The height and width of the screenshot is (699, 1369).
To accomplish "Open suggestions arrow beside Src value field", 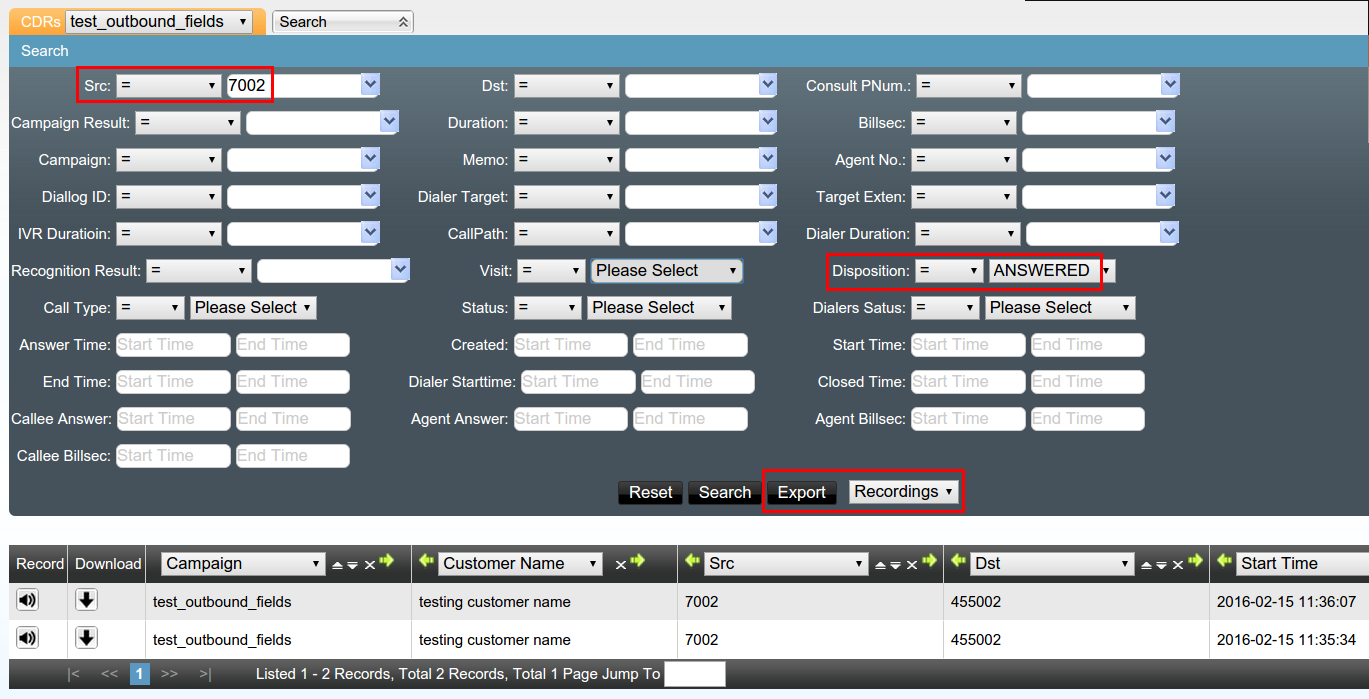I will pyautogui.click(x=370, y=85).
